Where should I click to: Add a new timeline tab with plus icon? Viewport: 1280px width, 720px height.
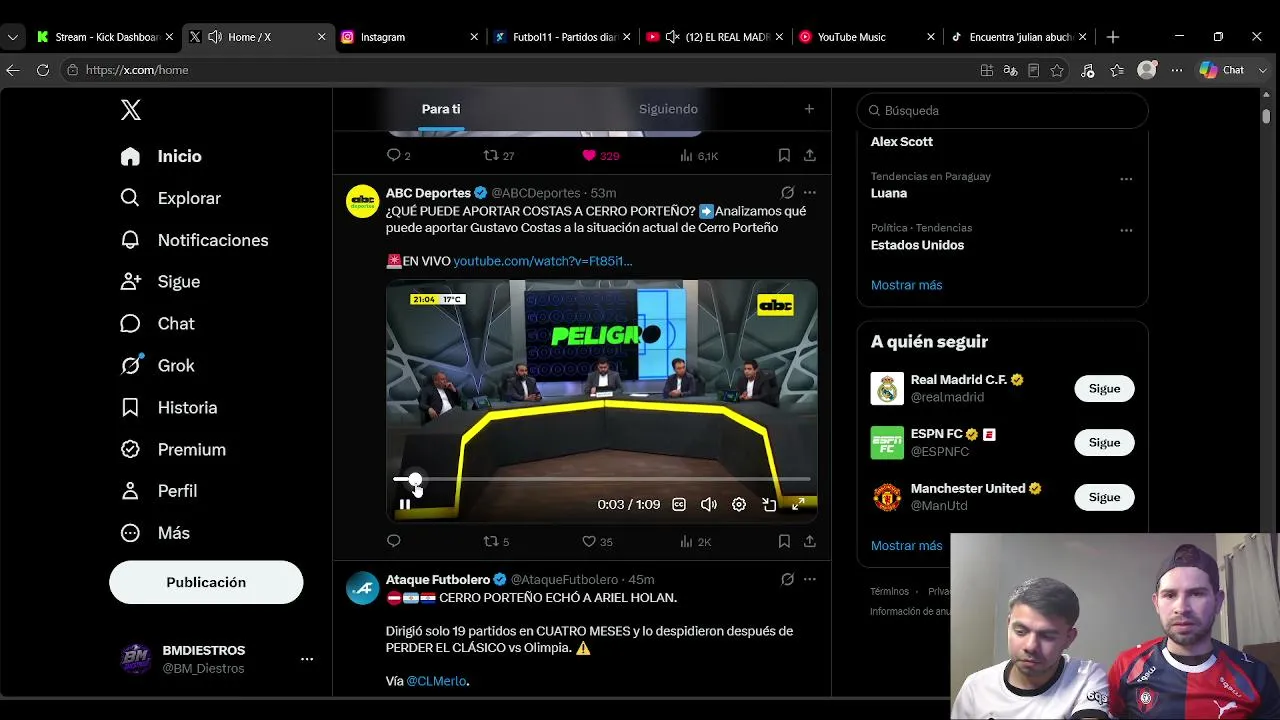[x=809, y=109]
